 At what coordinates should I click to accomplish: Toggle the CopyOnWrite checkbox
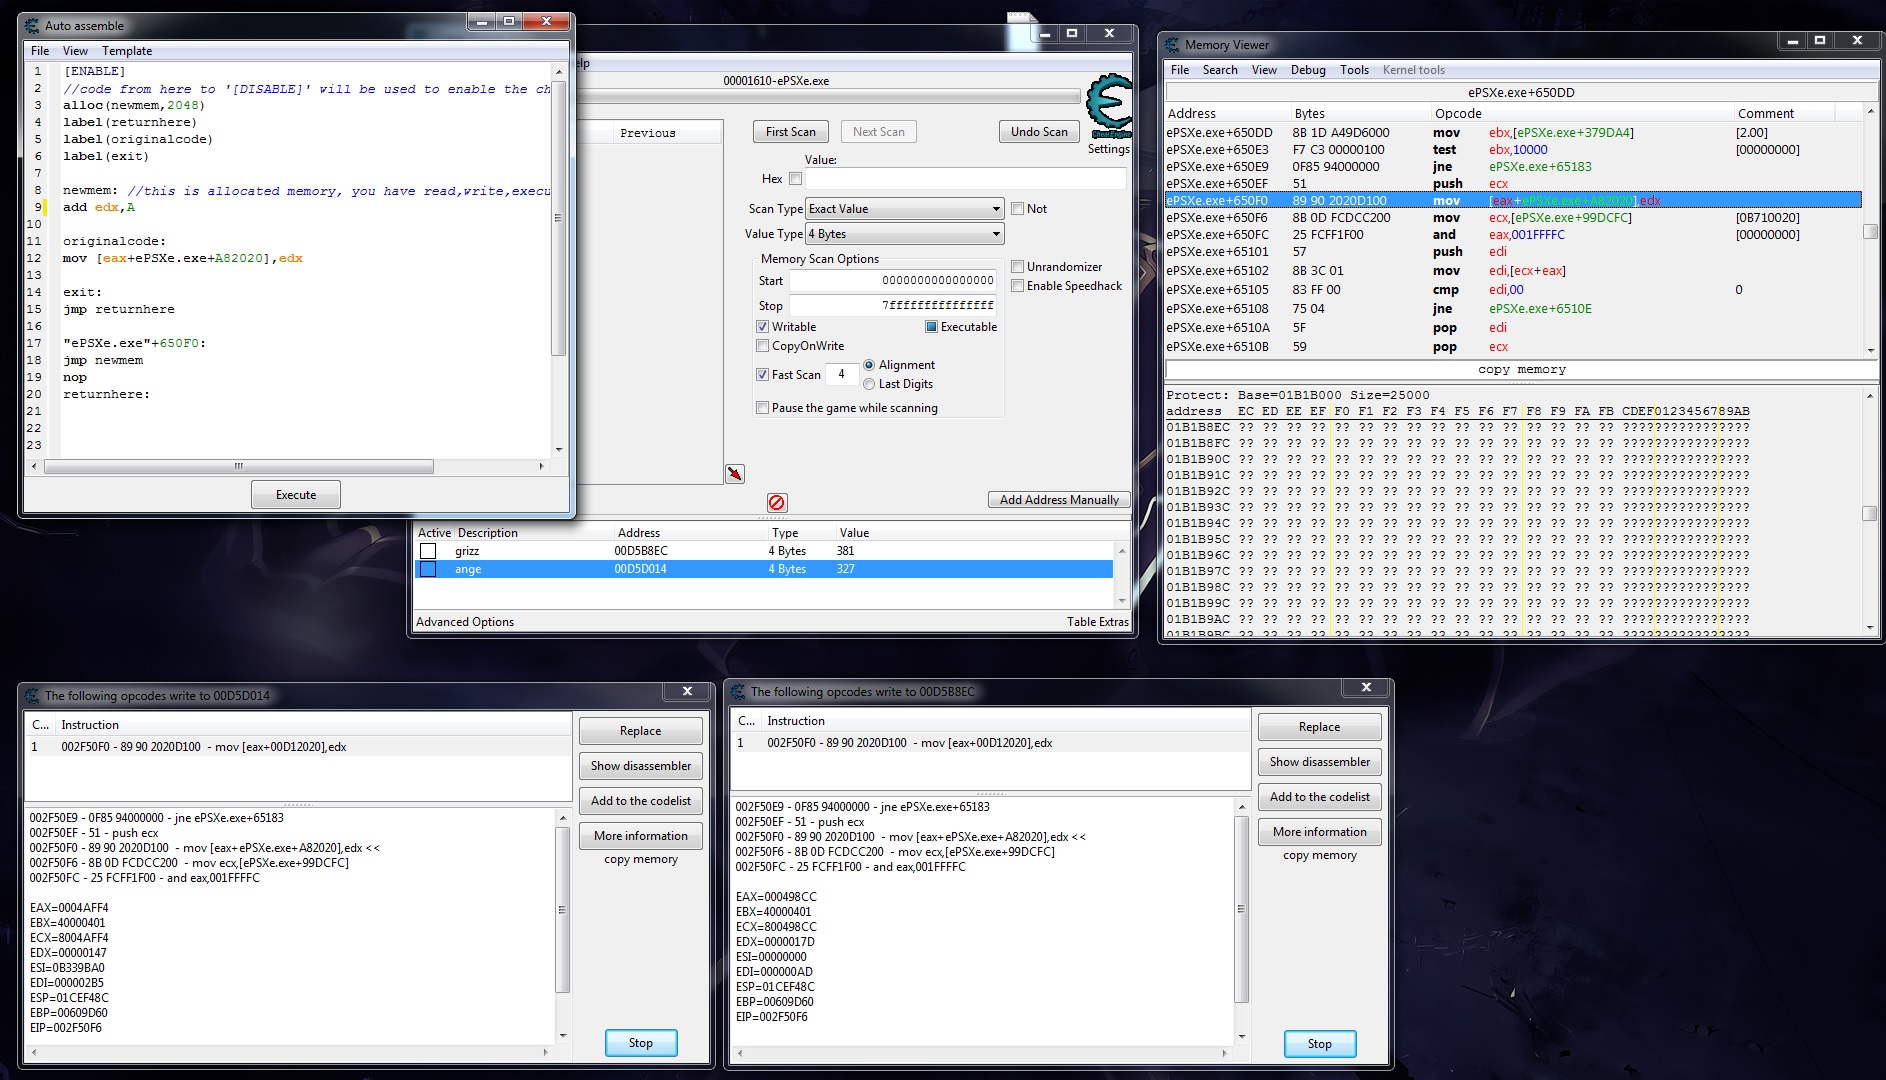pos(763,346)
